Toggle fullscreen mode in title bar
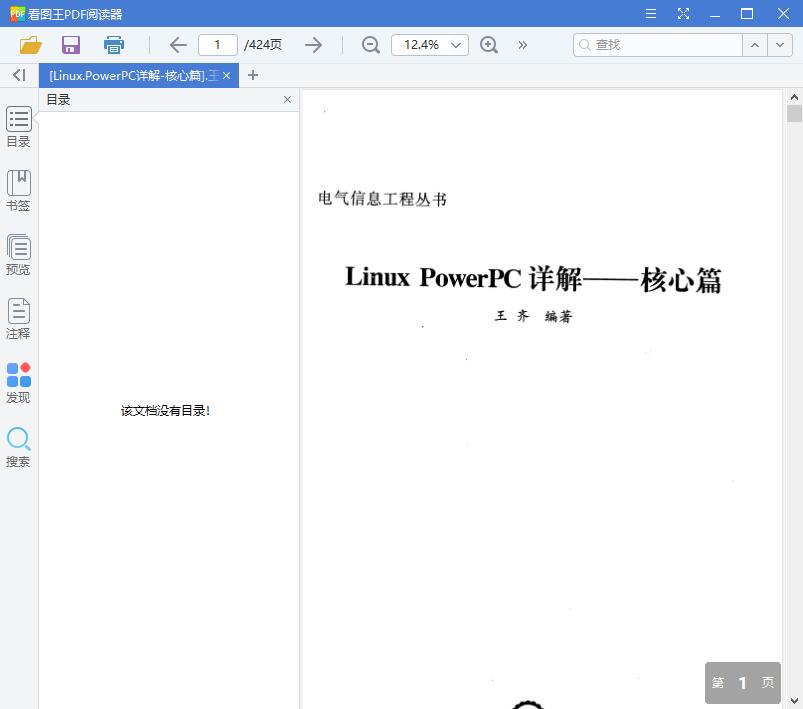Image resolution: width=803 pixels, height=709 pixels. 683,14
